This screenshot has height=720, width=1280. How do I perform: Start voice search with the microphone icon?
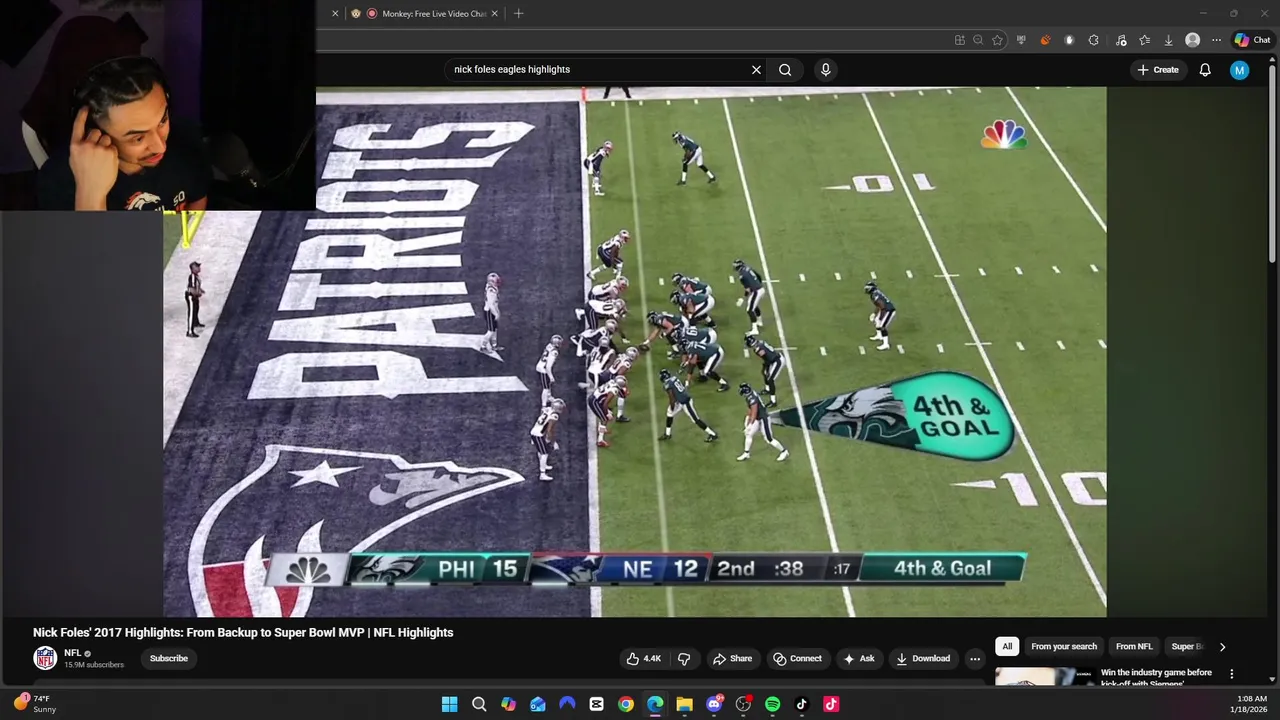tap(825, 70)
